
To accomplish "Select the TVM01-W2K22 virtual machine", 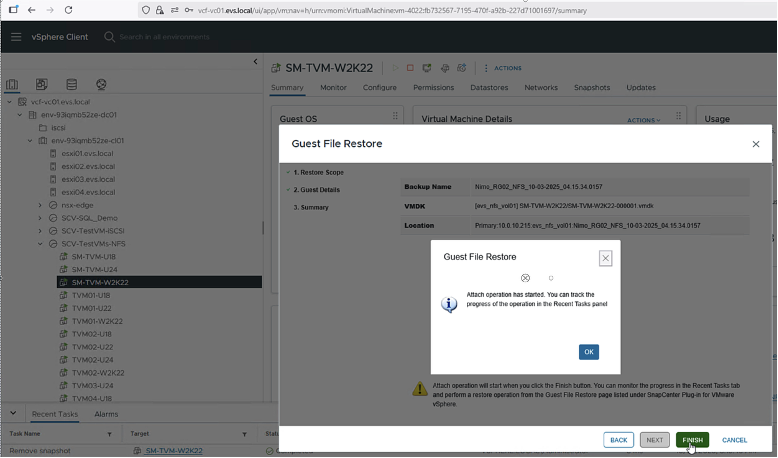I will 97,321.
